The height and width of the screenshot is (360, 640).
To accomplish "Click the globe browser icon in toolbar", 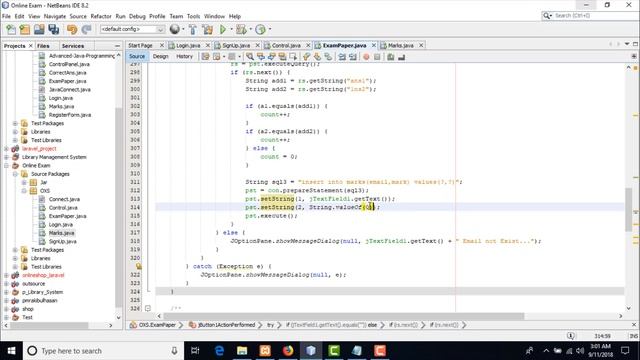I will 175,29.
